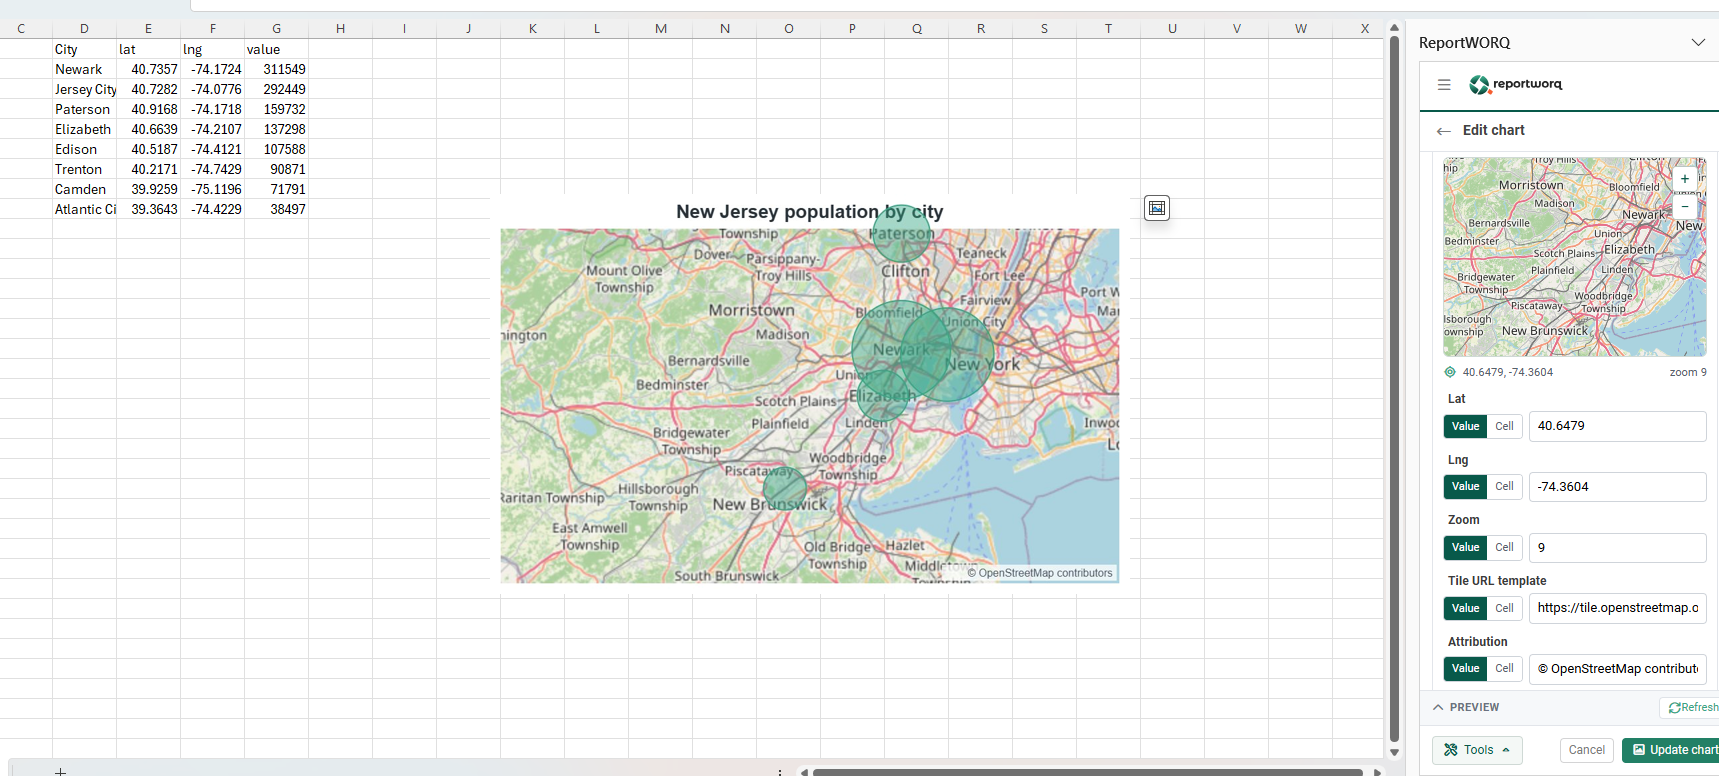1719x776 pixels.
Task: Select Value mode for Zoom
Action: point(1465,548)
